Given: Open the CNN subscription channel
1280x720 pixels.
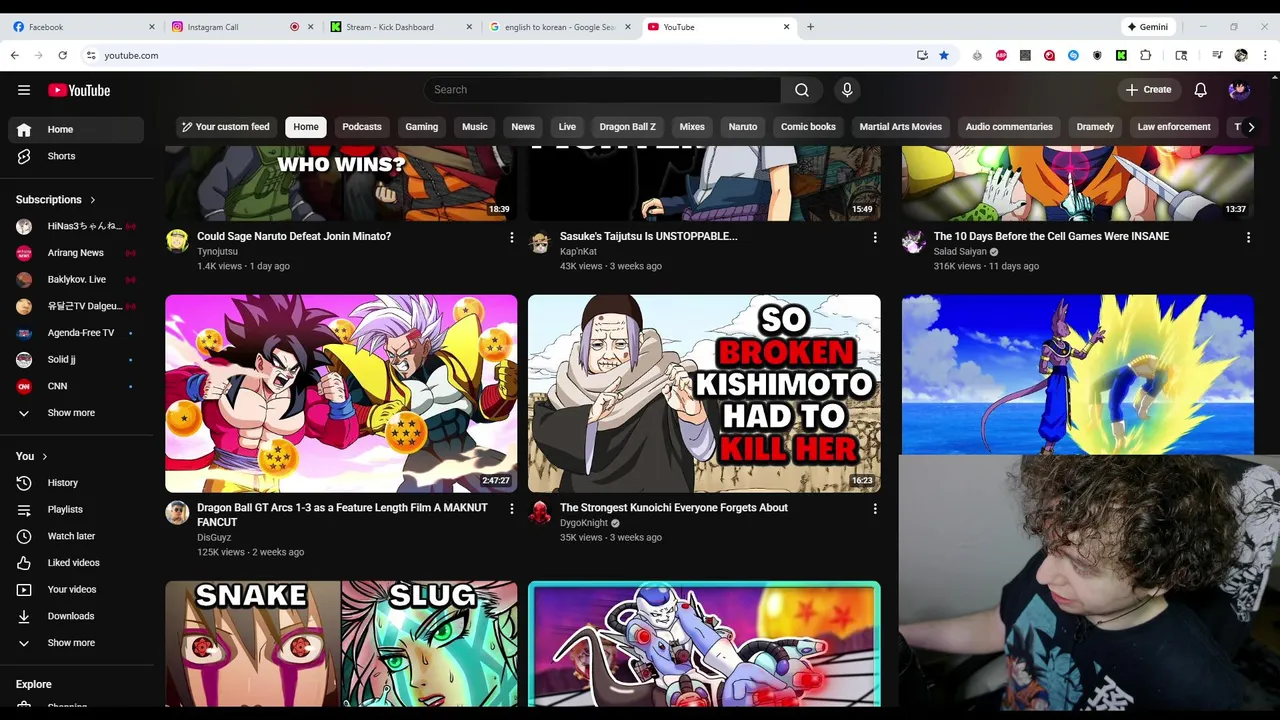Looking at the screenshot, I should 76,386.
